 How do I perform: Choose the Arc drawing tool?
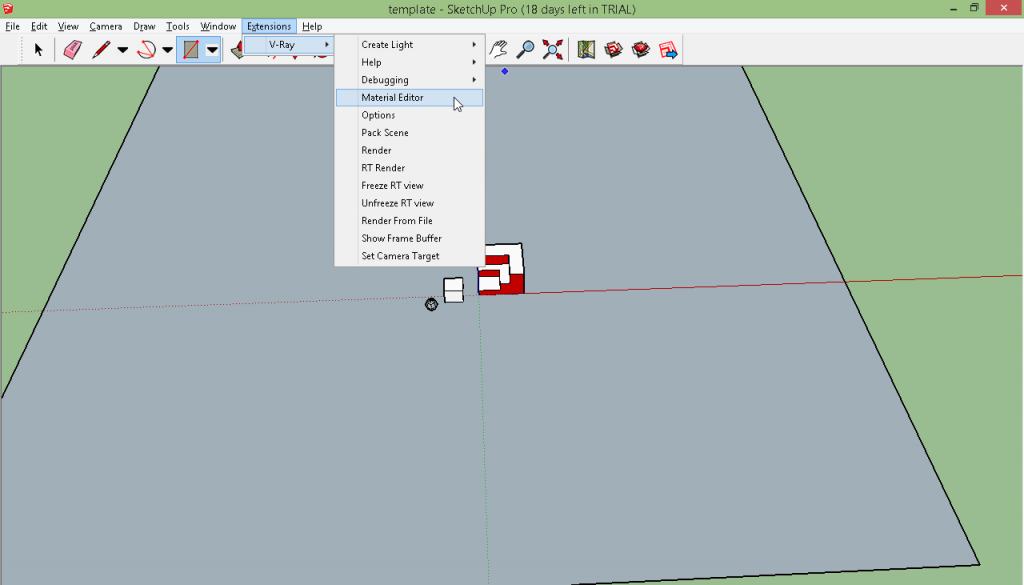click(x=145, y=49)
